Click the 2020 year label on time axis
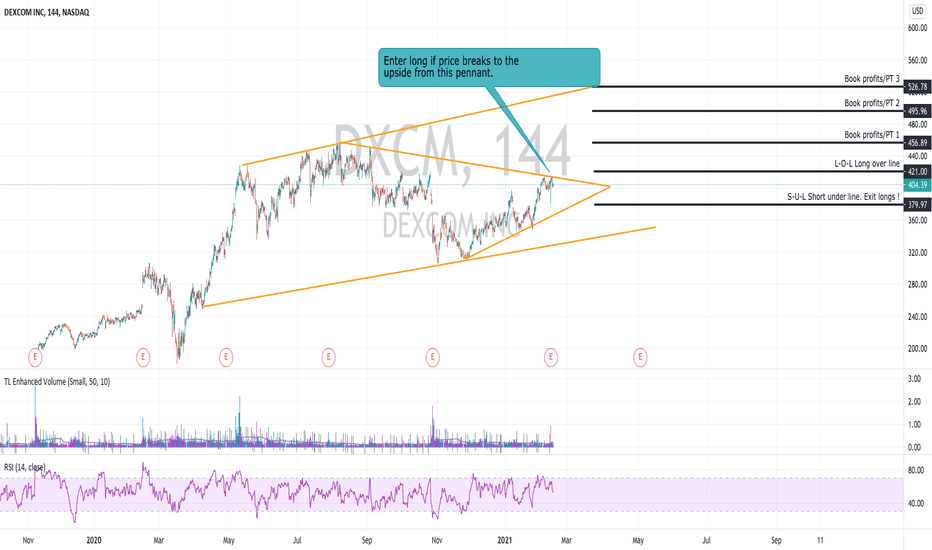The width and height of the screenshot is (932, 550). (x=94, y=540)
